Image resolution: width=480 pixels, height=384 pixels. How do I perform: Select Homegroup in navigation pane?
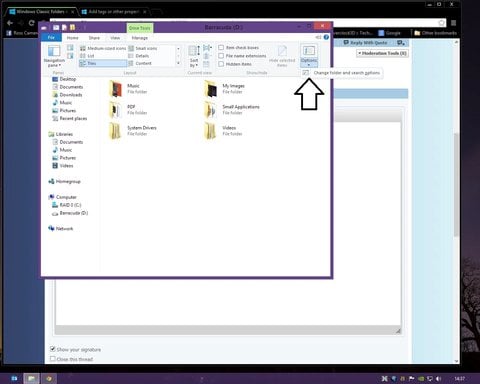click(x=64, y=181)
